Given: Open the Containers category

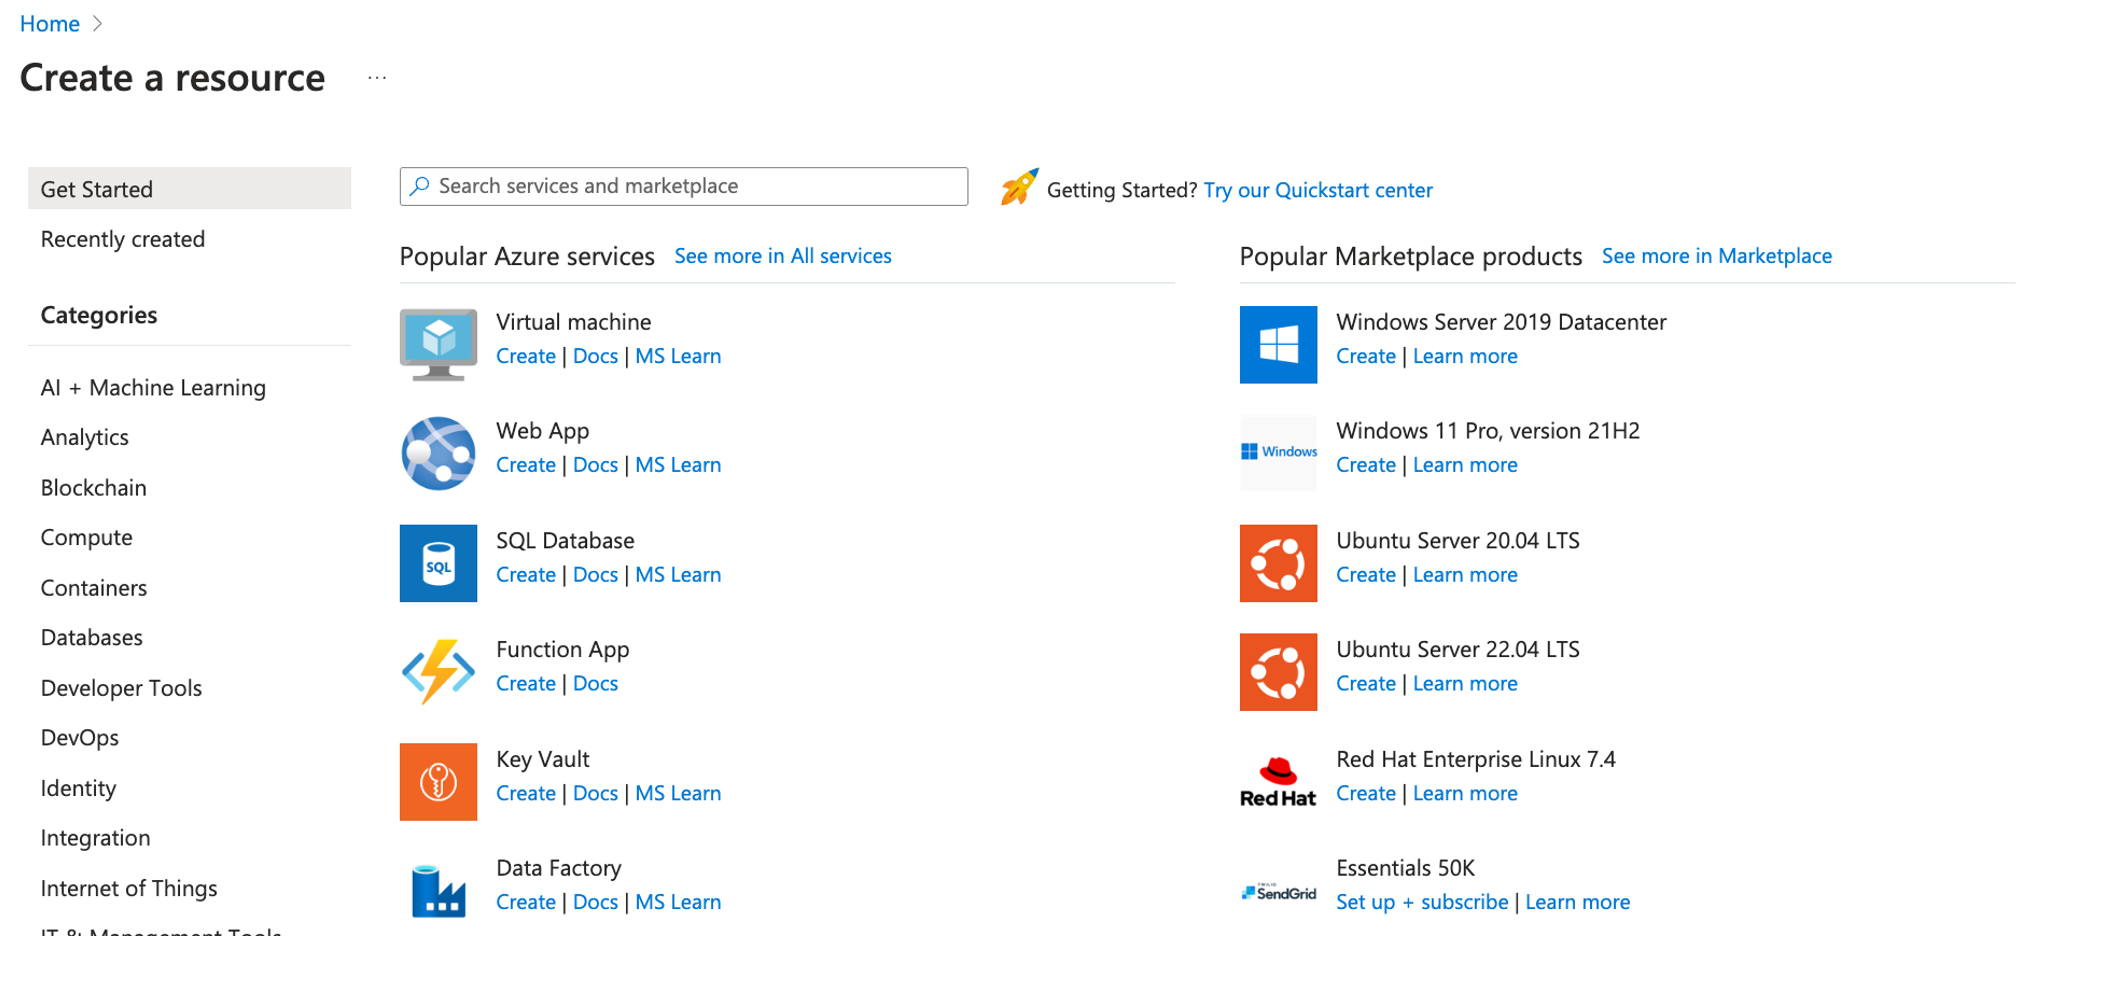Looking at the screenshot, I should (94, 587).
